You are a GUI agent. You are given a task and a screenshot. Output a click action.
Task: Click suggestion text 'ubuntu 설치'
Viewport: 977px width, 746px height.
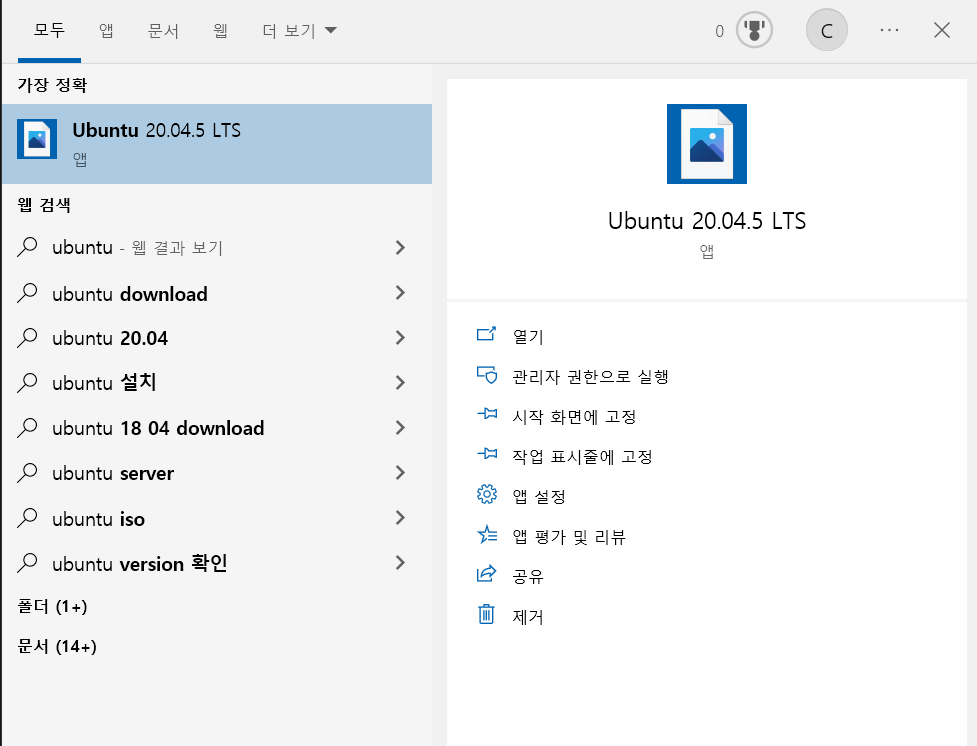(x=104, y=383)
